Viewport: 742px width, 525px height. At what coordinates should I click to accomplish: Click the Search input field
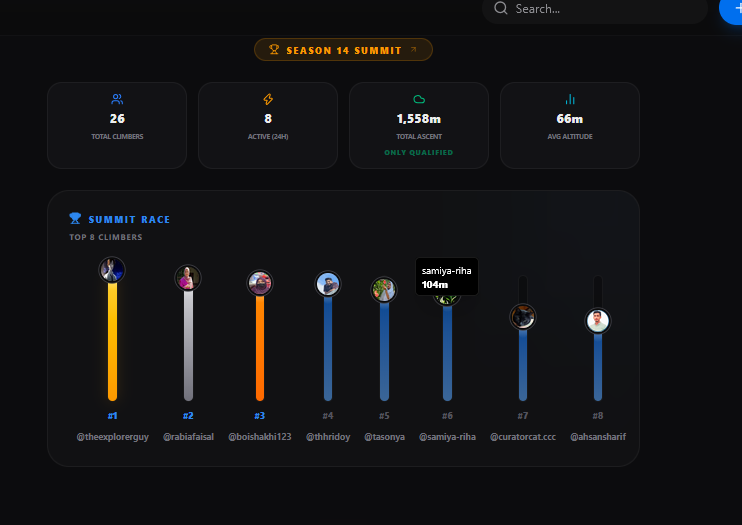click(595, 9)
